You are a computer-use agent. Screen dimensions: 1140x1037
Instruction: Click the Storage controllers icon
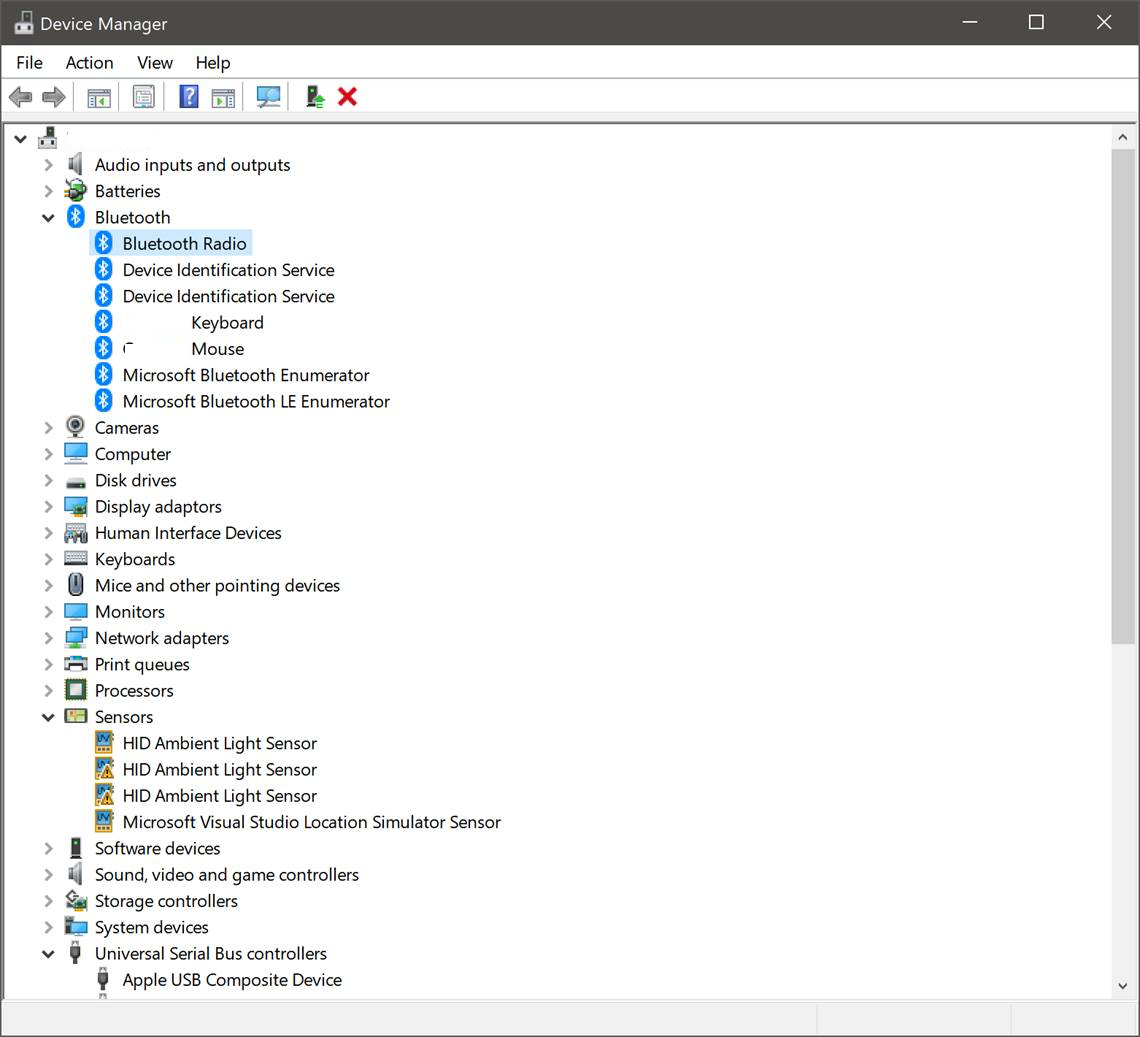[x=76, y=900]
